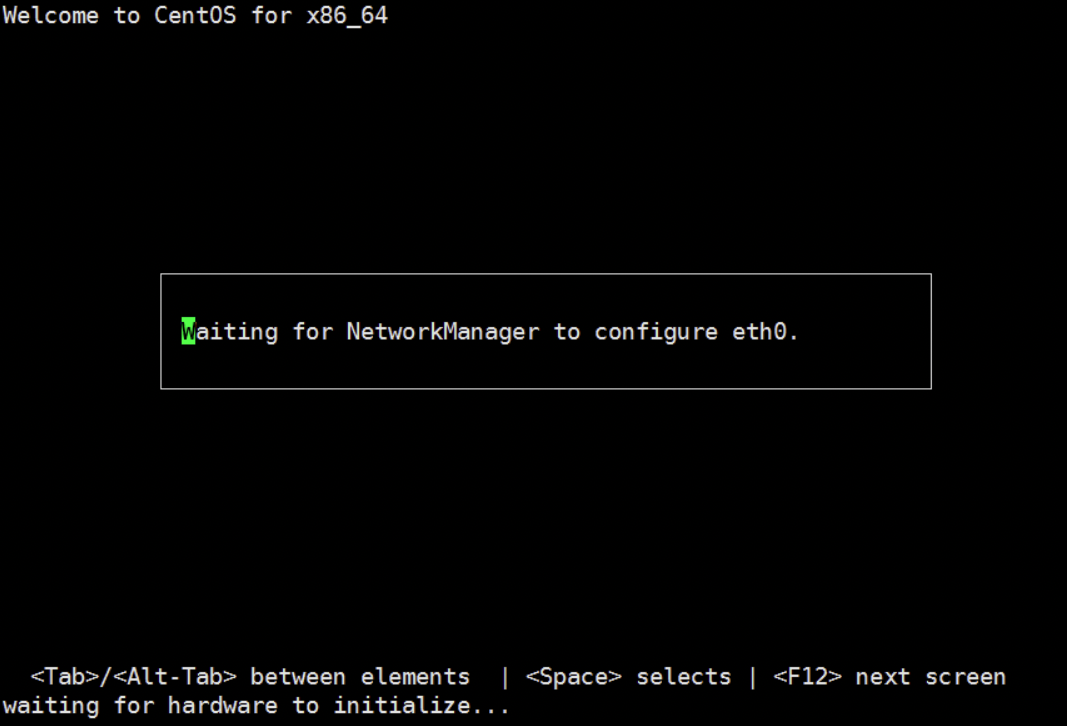1067x726 pixels.
Task: Select the word "NetworkManager" in the dialog
Action: [x=443, y=332]
